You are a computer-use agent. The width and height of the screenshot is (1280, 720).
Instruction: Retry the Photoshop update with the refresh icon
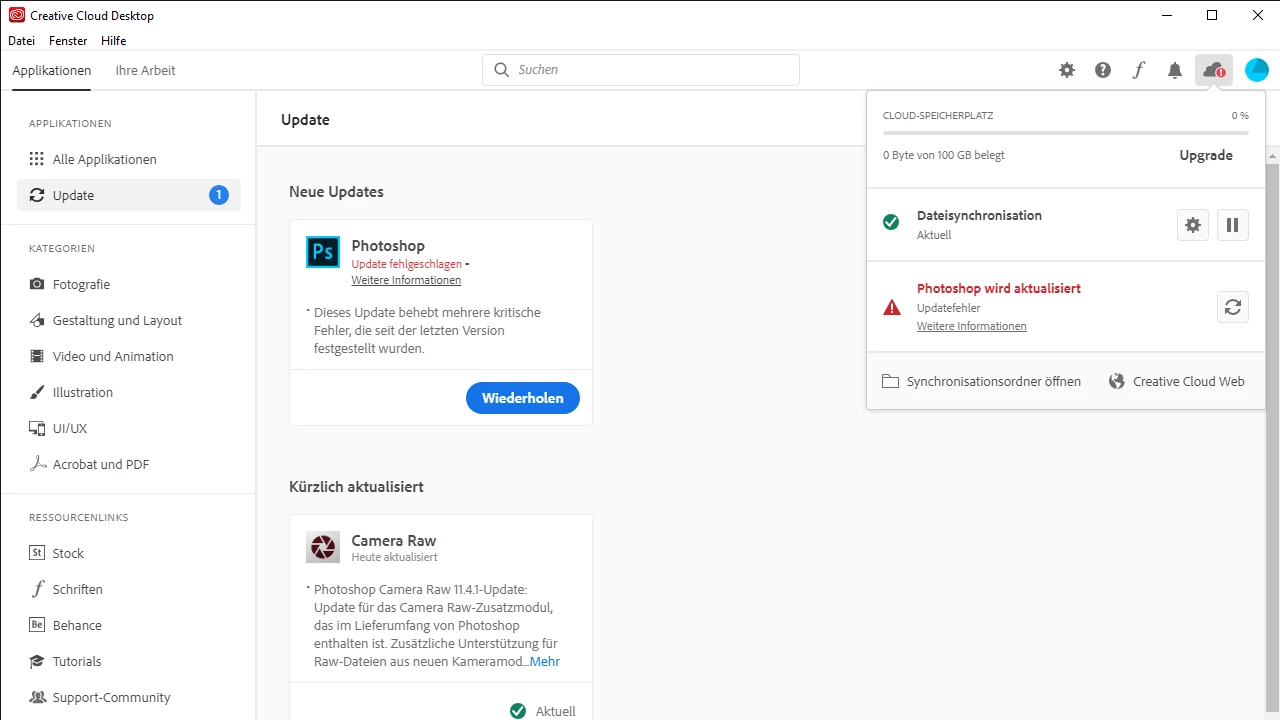1233,307
